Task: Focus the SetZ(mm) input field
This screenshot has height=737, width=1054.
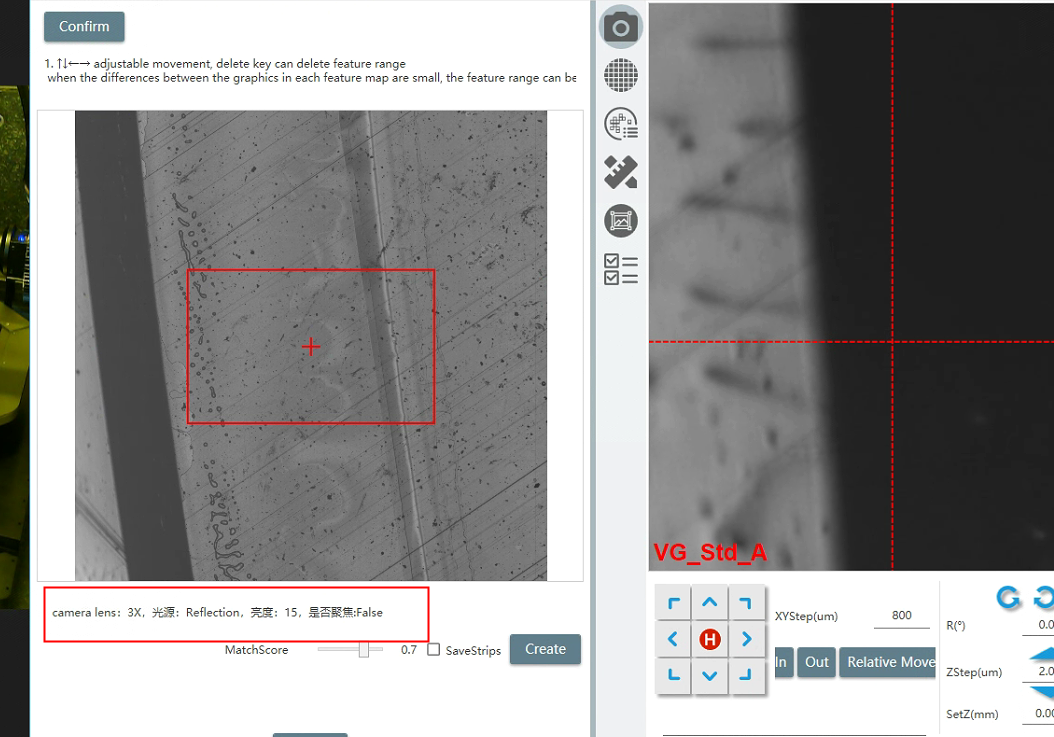Action: click(x=1038, y=714)
